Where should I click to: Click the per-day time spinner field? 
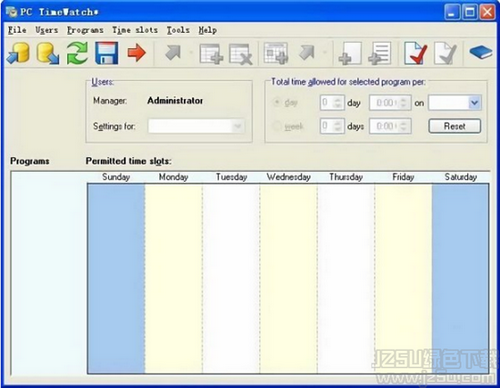point(390,103)
